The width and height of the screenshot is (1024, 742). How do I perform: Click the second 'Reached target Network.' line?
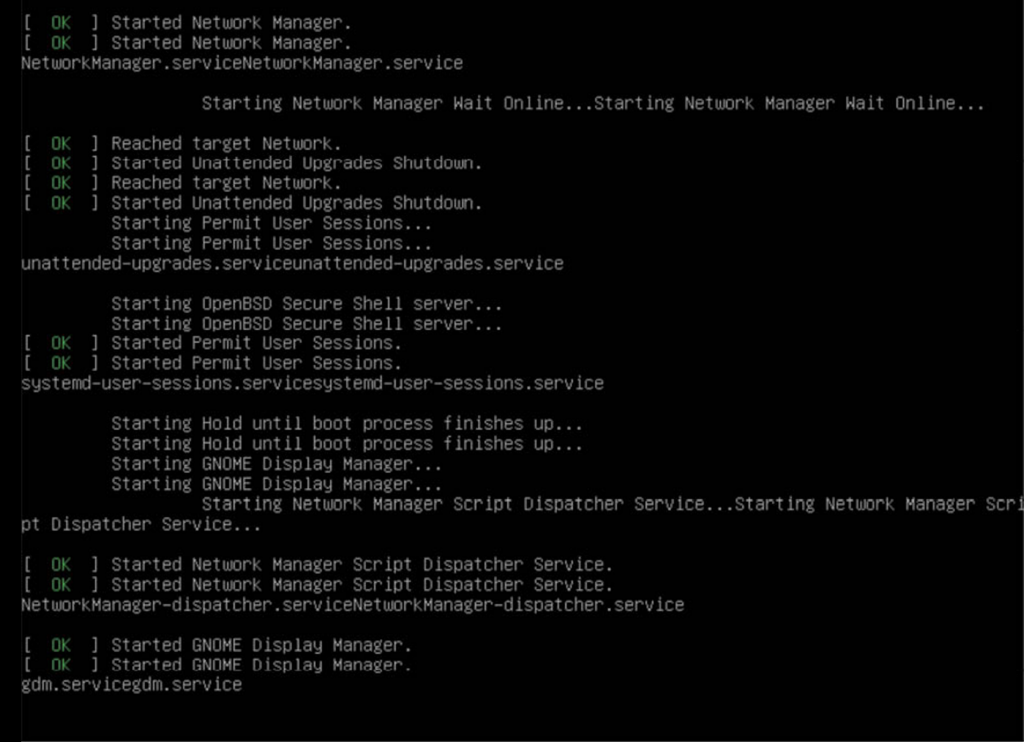point(226,183)
